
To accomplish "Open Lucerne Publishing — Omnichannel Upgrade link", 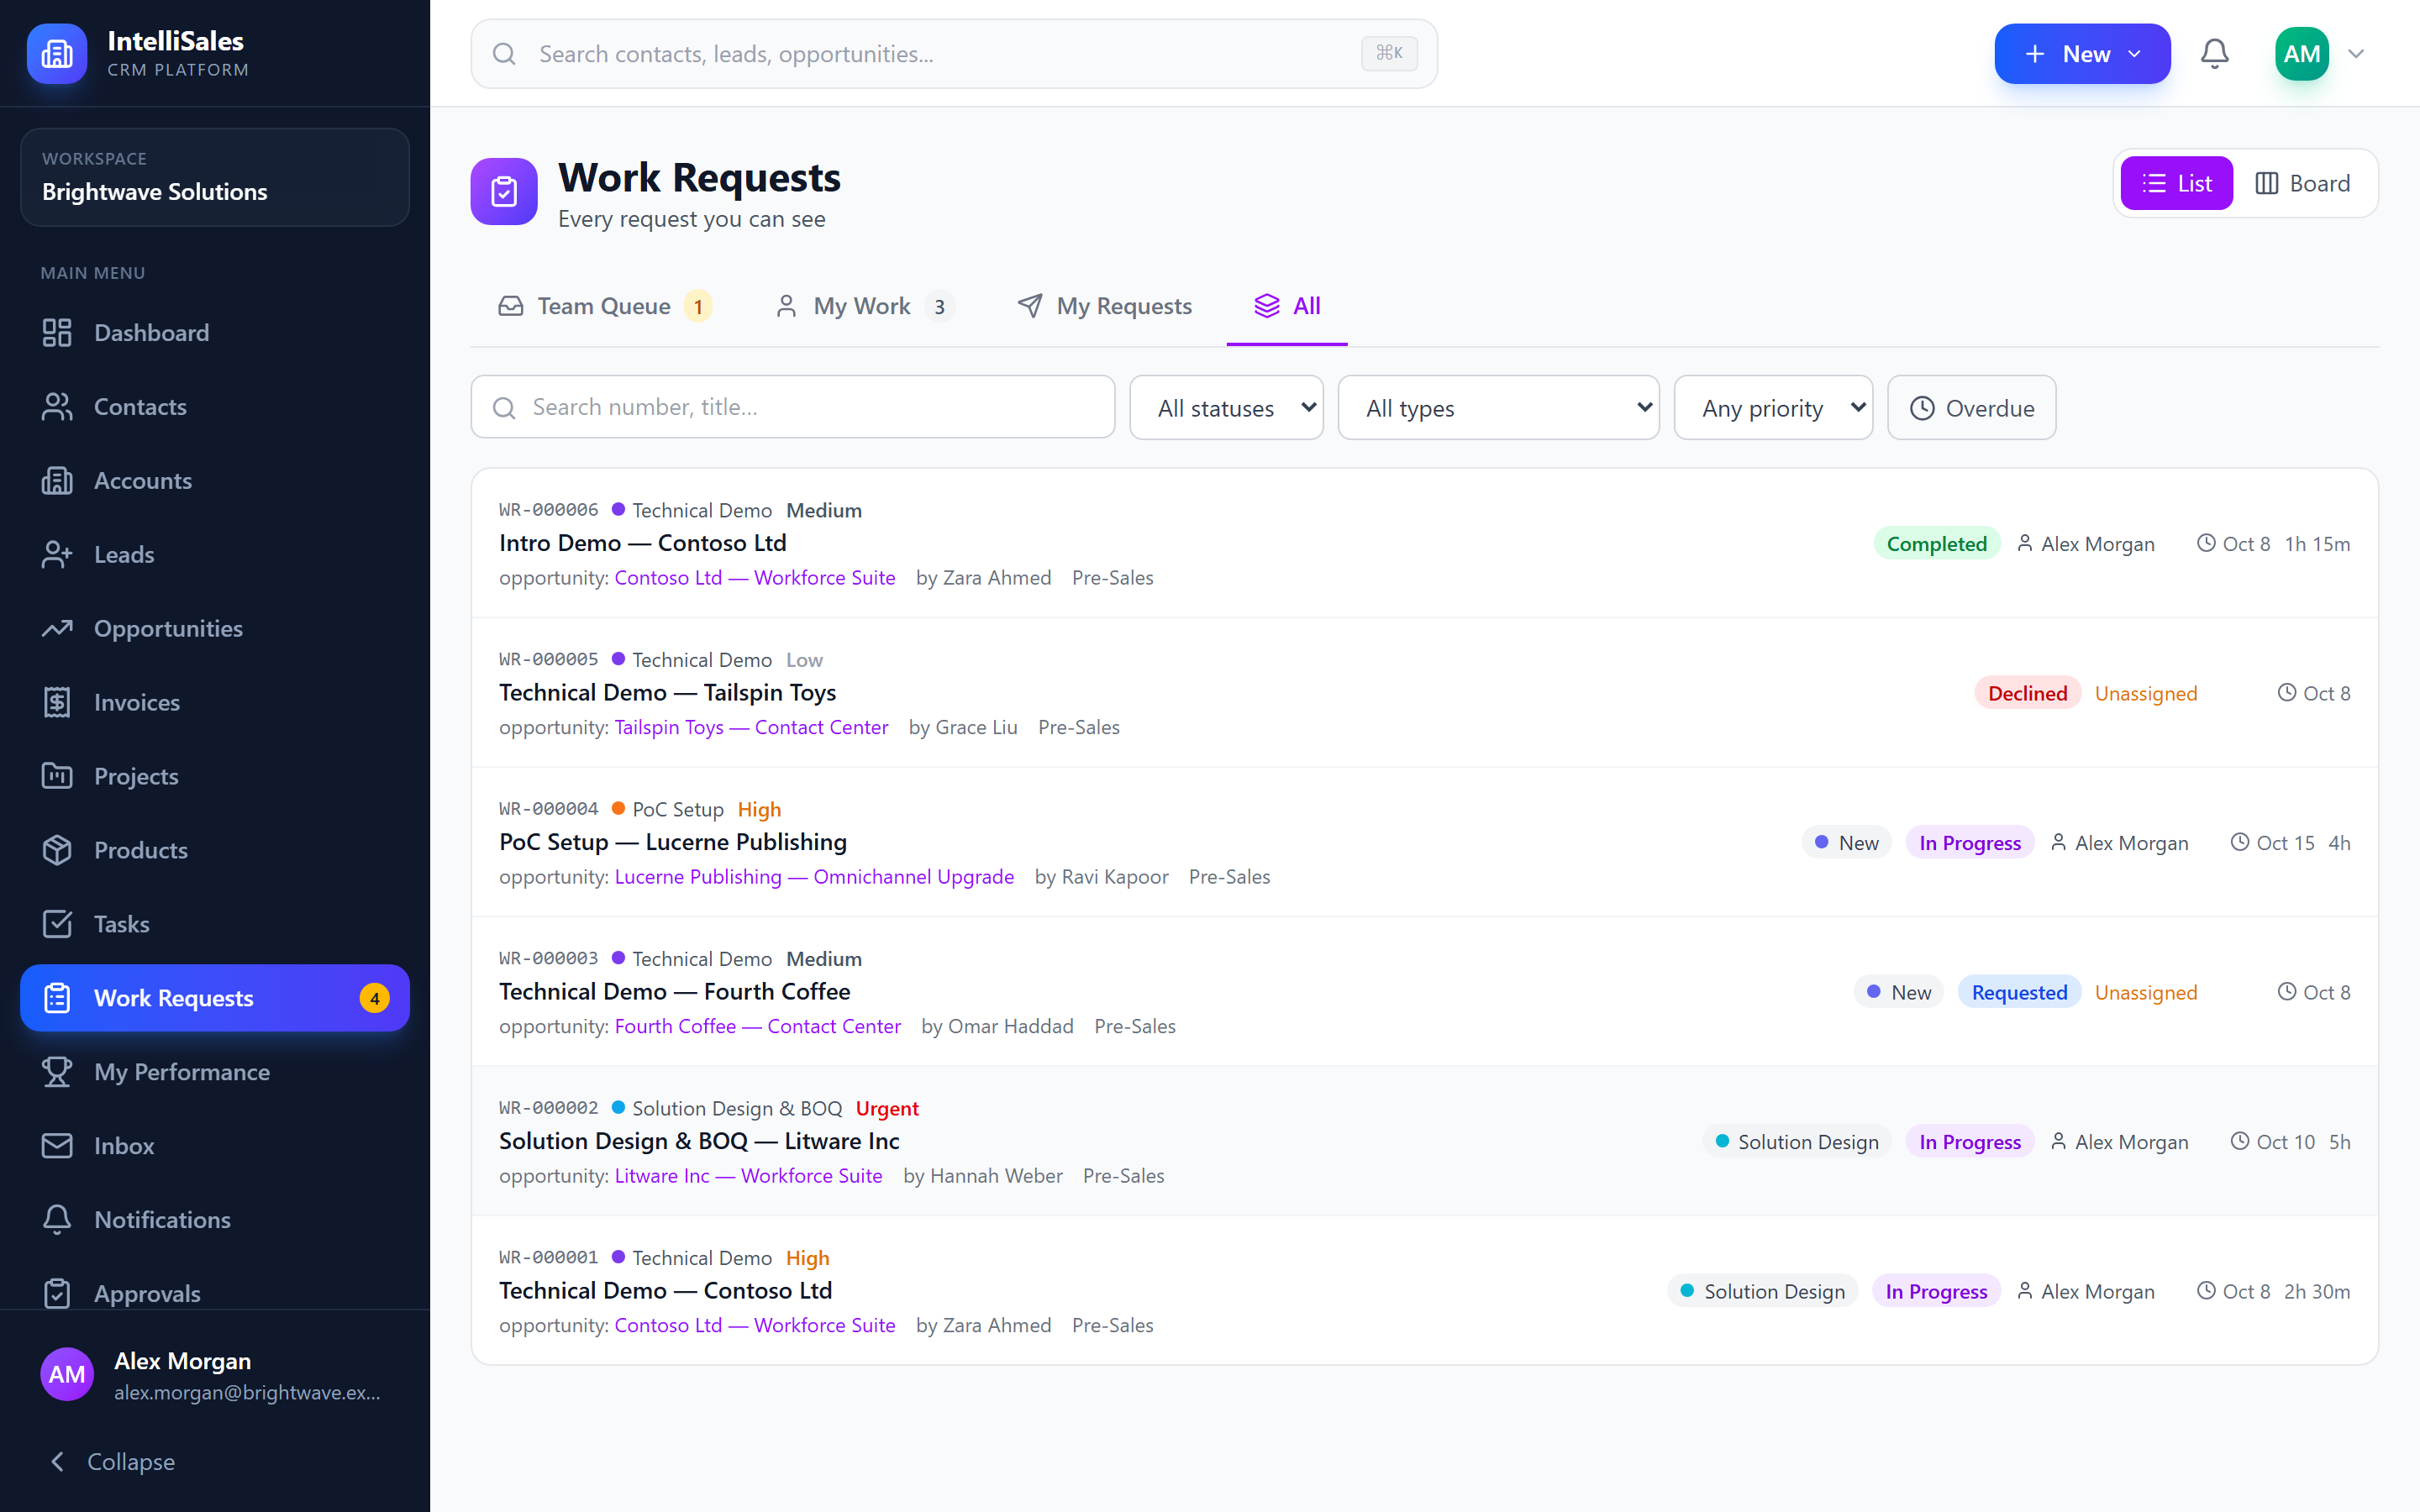I will [814, 877].
